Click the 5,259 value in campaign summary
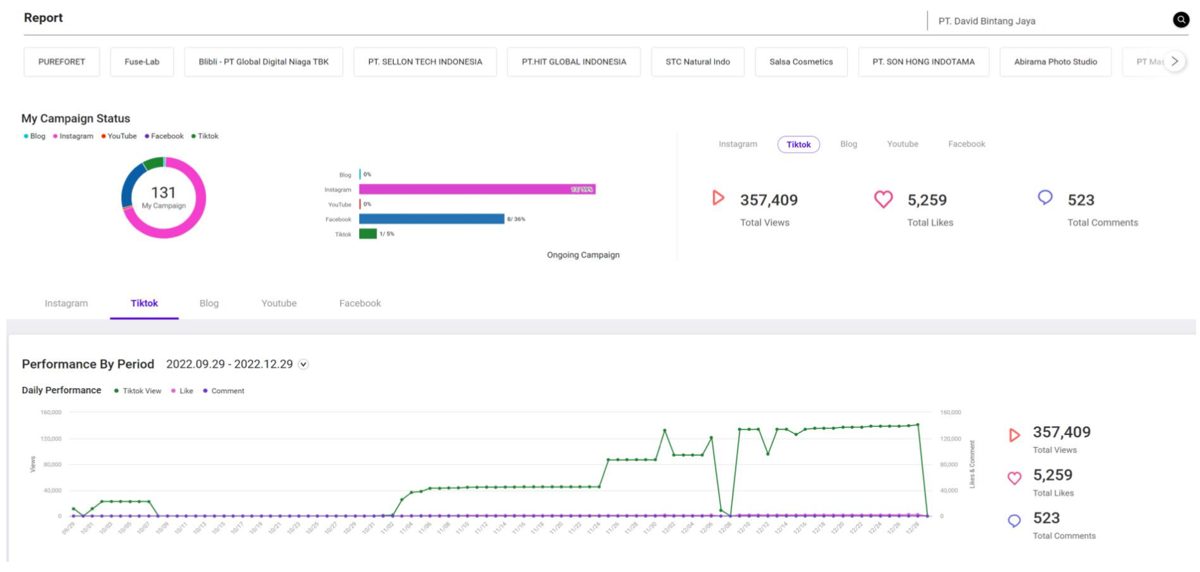 tap(927, 200)
